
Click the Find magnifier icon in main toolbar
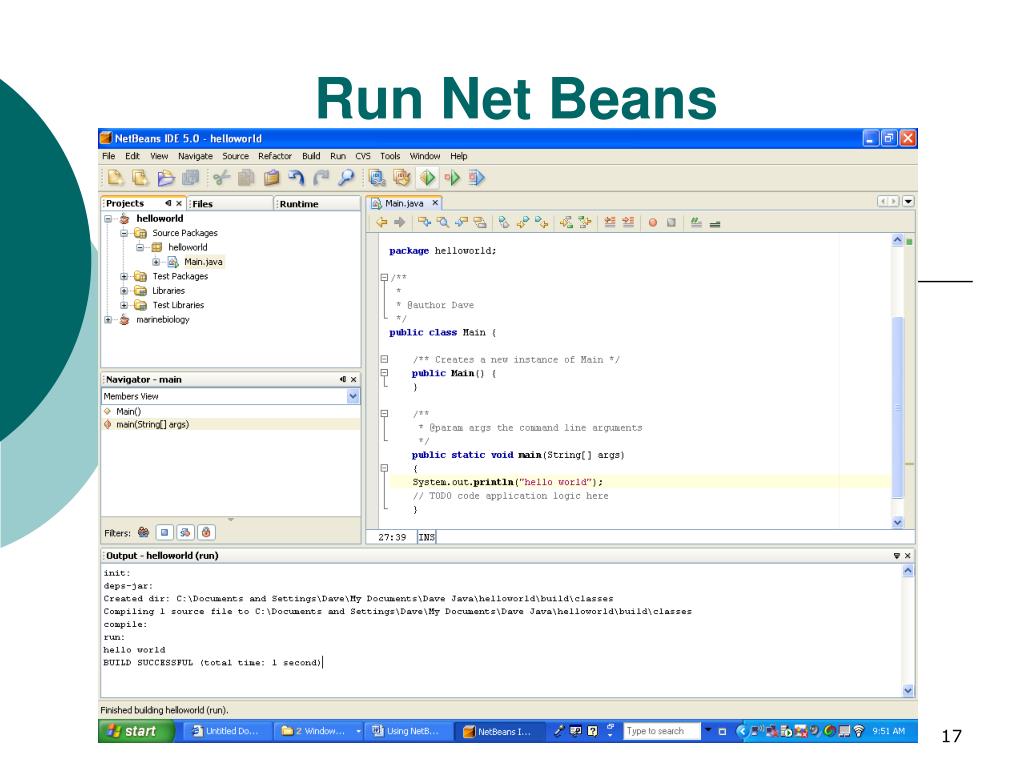tap(346, 178)
